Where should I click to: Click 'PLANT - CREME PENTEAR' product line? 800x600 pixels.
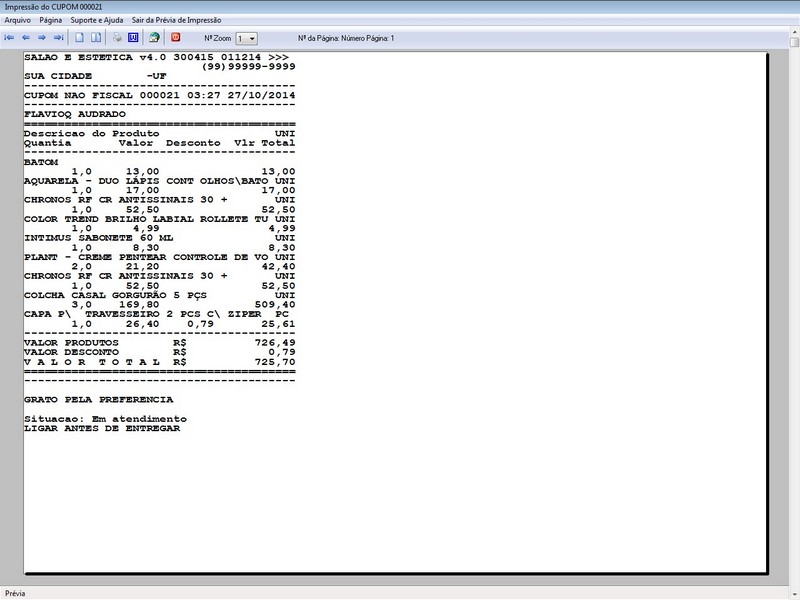tap(160, 257)
